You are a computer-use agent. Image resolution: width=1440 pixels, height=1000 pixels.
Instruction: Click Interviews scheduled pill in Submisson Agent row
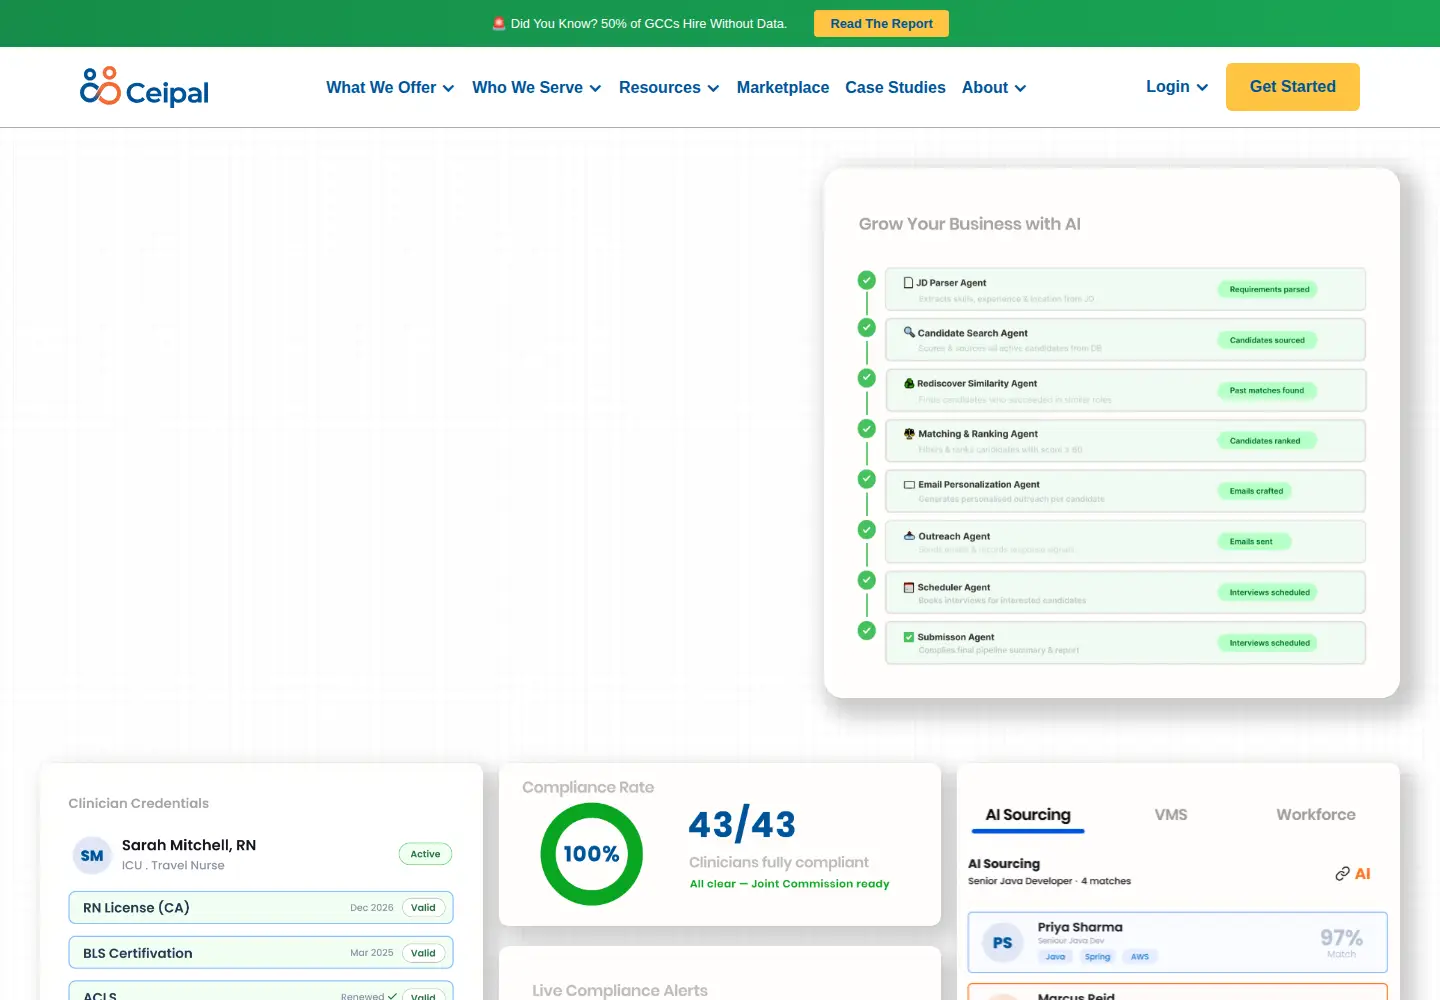(x=1269, y=643)
